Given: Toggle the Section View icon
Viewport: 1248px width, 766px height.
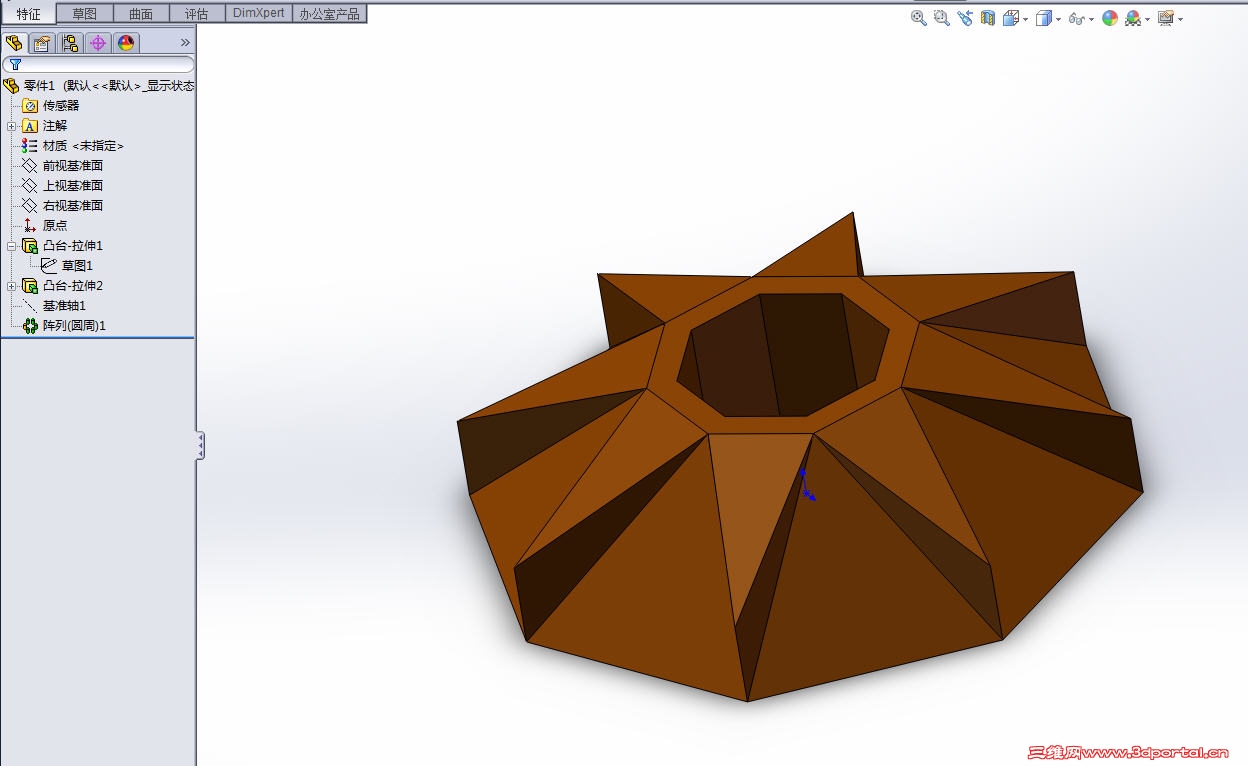Looking at the screenshot, I should (x=987, y=18).
